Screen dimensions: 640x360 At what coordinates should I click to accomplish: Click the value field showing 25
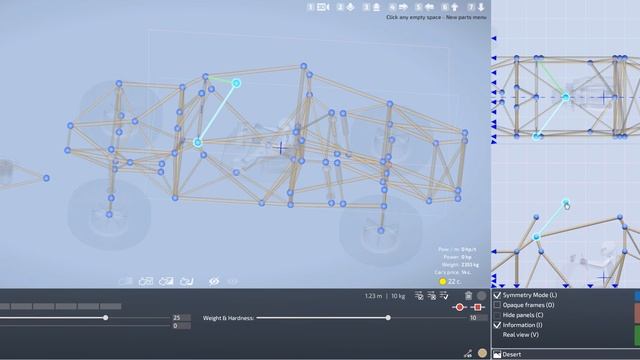click(x=181, y=318)
